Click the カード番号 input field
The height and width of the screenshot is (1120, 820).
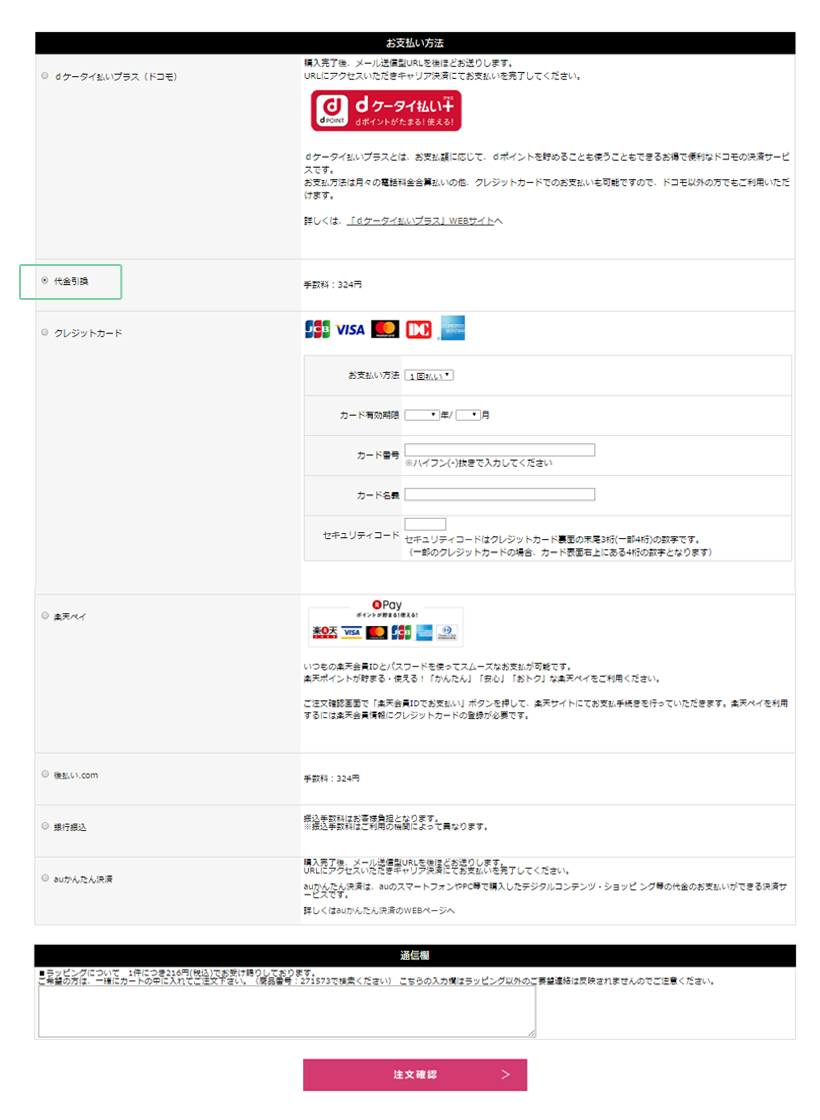(x=499, y=450)
